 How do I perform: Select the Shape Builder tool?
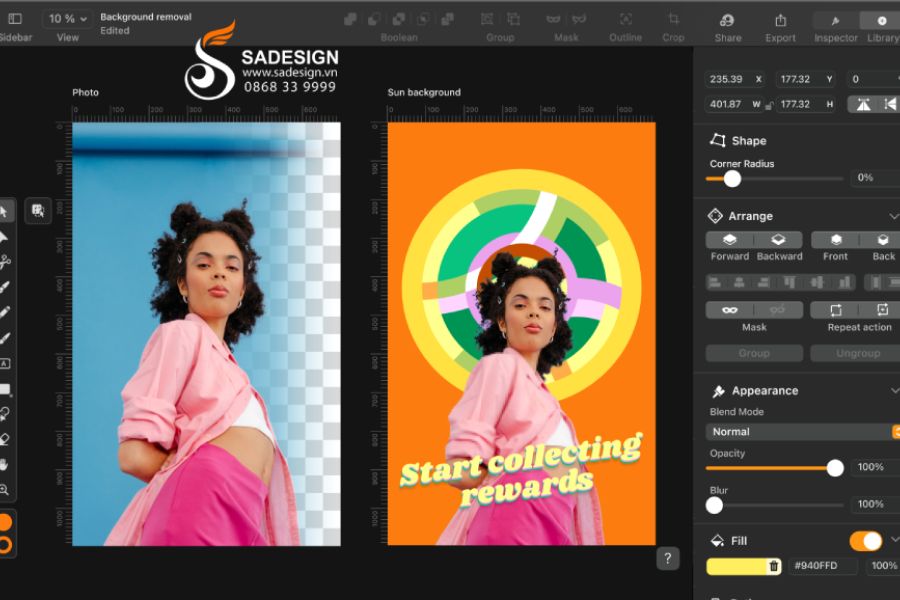[5, 414]
